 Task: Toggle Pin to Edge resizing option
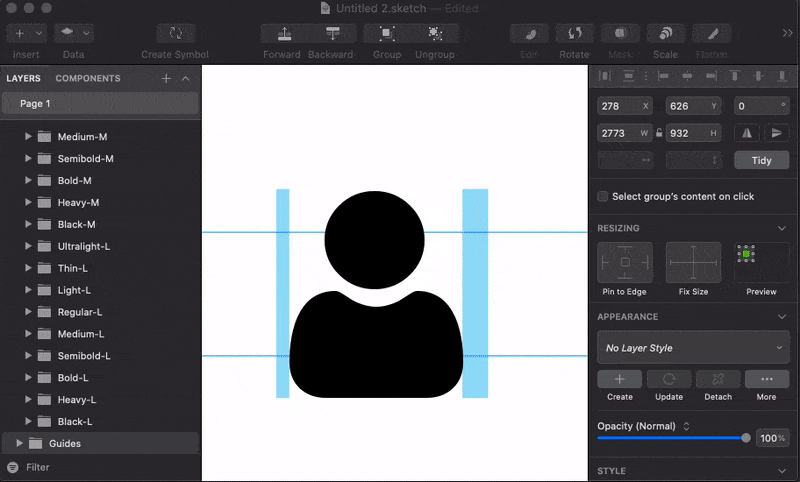[624, 263]
